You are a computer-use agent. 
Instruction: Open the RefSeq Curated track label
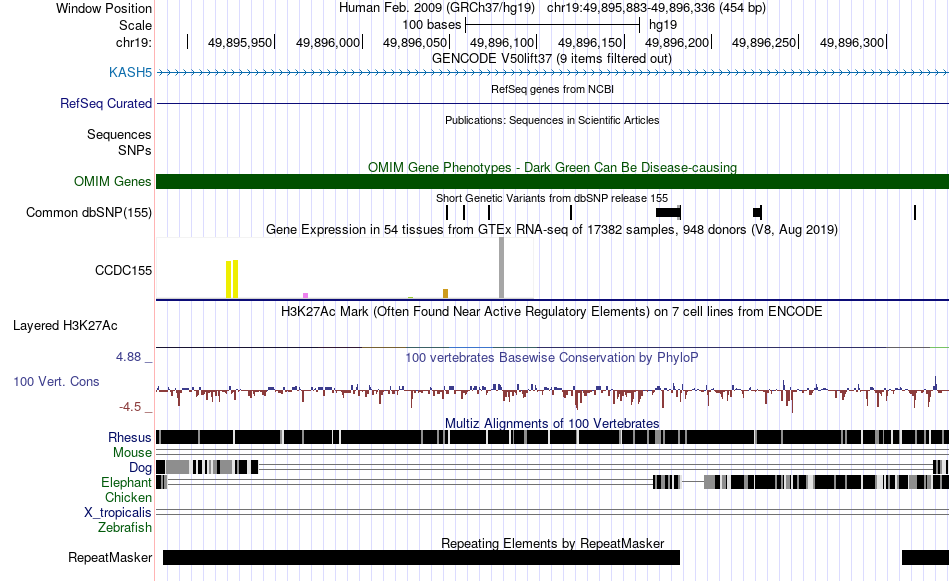click(105, 104)
